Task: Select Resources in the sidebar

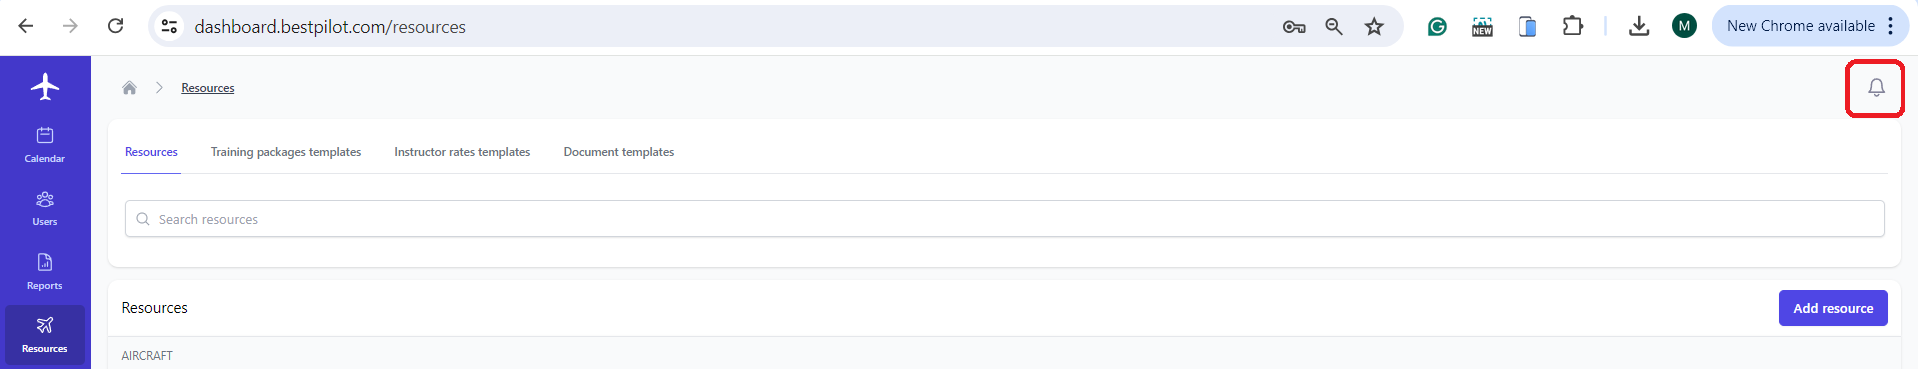Action: (x=45, y=335)
